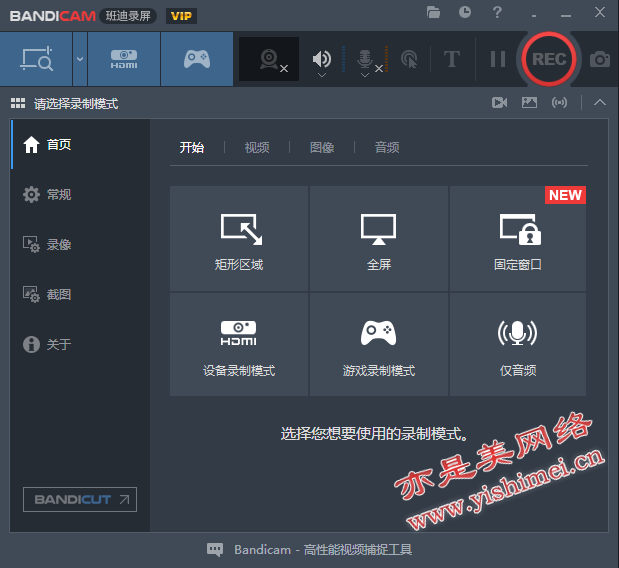Image resolution: width=619 pixels, height=568 pixels.
Task: Expand the speaker settings chevron
Action: coord(322,75)
